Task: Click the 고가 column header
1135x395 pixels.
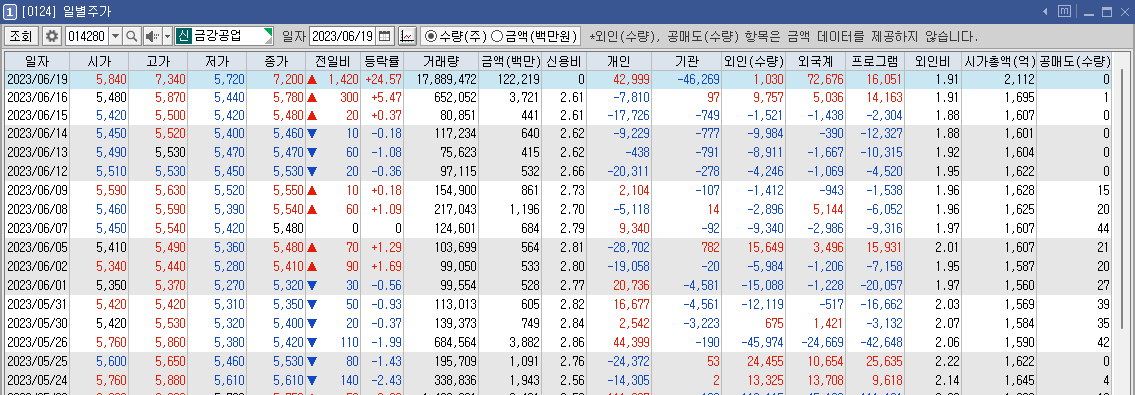Action: point(158,61)
